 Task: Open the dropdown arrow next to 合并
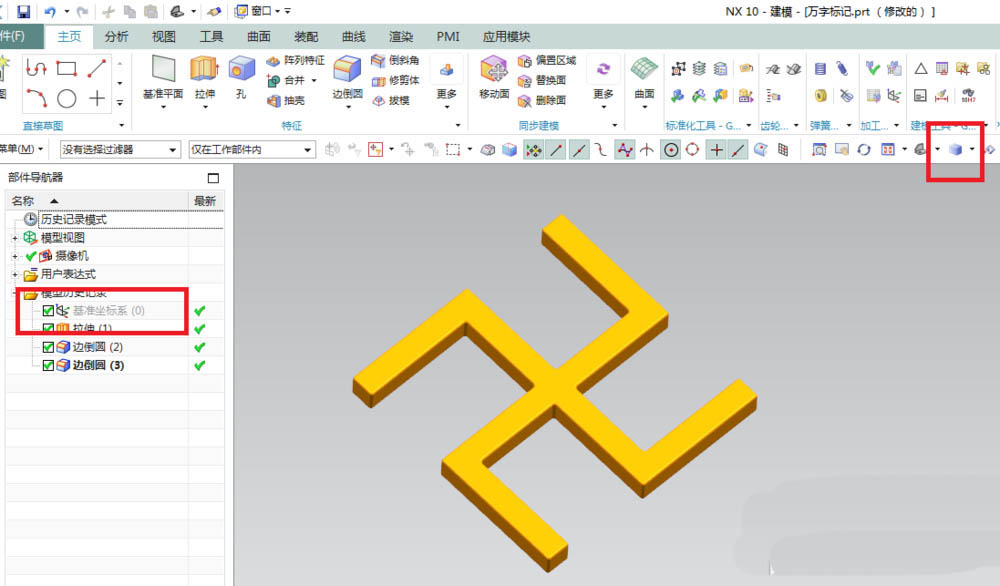314,80
